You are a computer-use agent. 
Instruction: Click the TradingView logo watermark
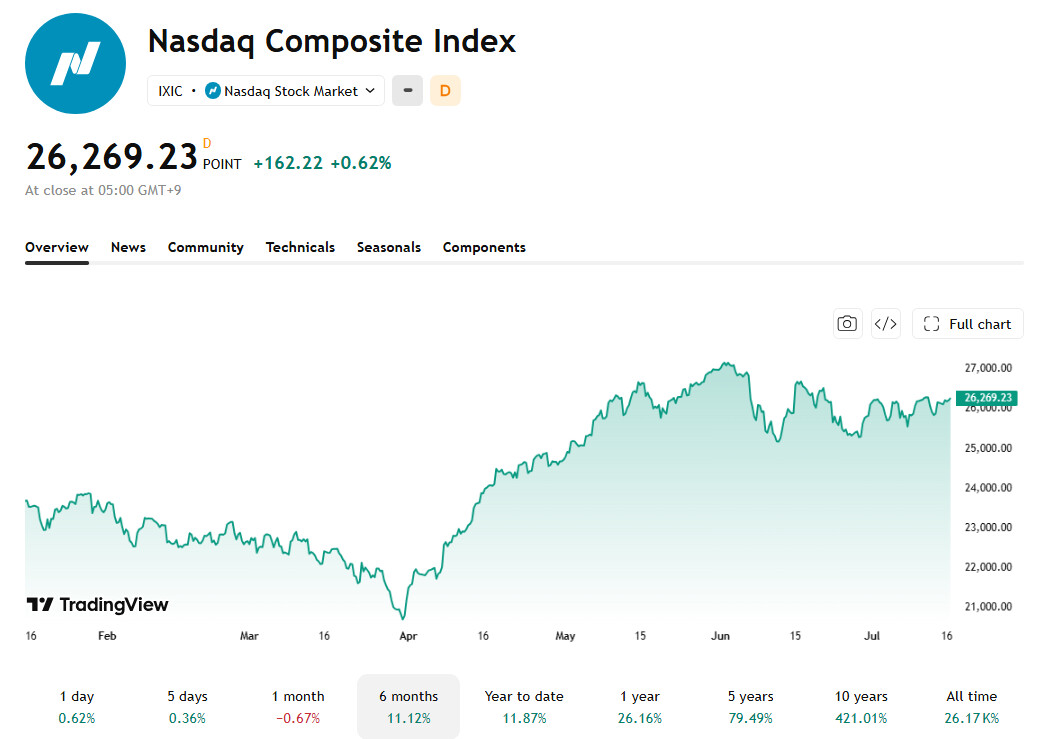[98, 604]
